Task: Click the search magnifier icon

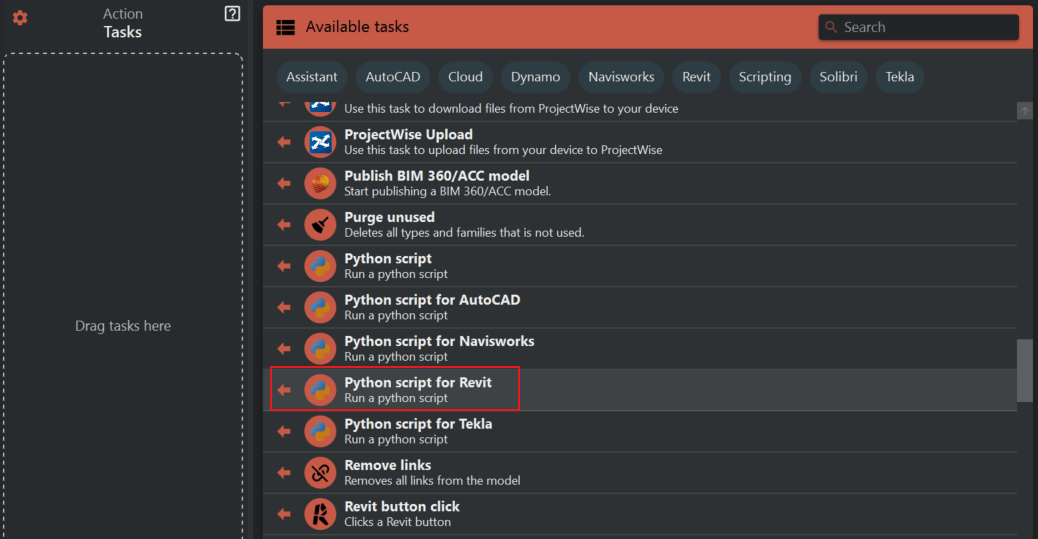Action: pos(831,27)
